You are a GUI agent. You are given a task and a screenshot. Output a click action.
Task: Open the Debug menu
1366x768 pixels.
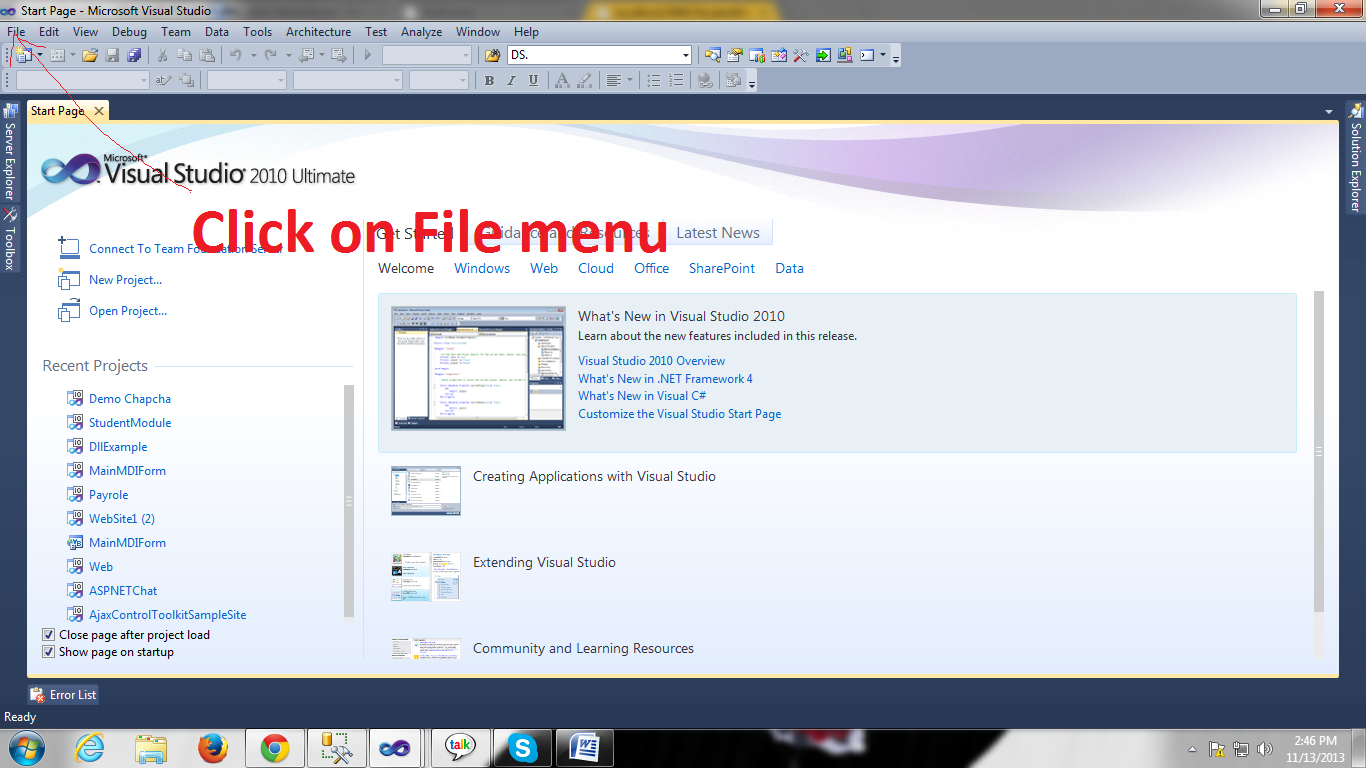coord(129,31)
